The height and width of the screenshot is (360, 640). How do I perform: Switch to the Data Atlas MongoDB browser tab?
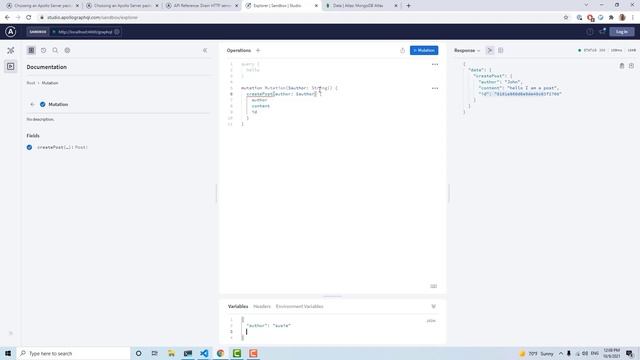[362, 6]
